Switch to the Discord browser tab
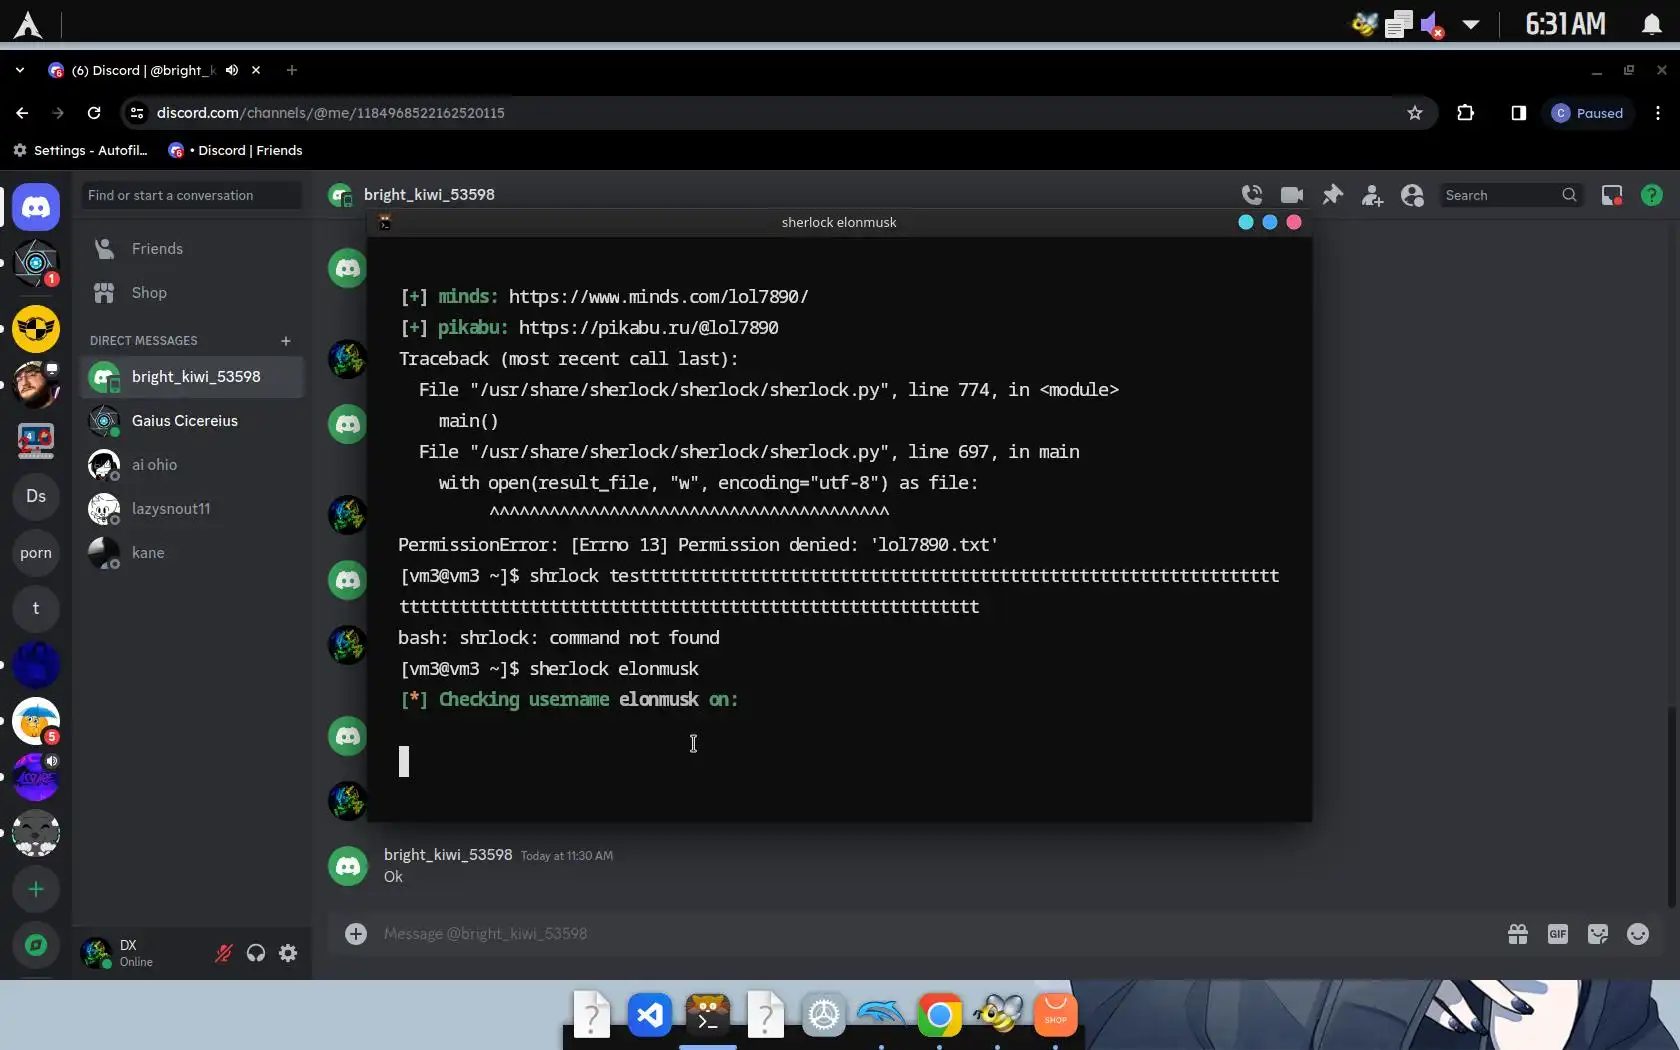Screen dimensions: 1680x1050 click(155, 70)
